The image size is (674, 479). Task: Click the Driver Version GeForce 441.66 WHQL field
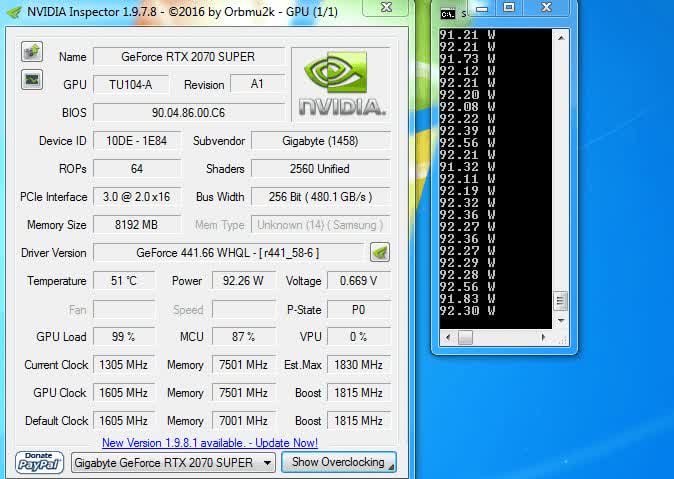click(228, 252)
